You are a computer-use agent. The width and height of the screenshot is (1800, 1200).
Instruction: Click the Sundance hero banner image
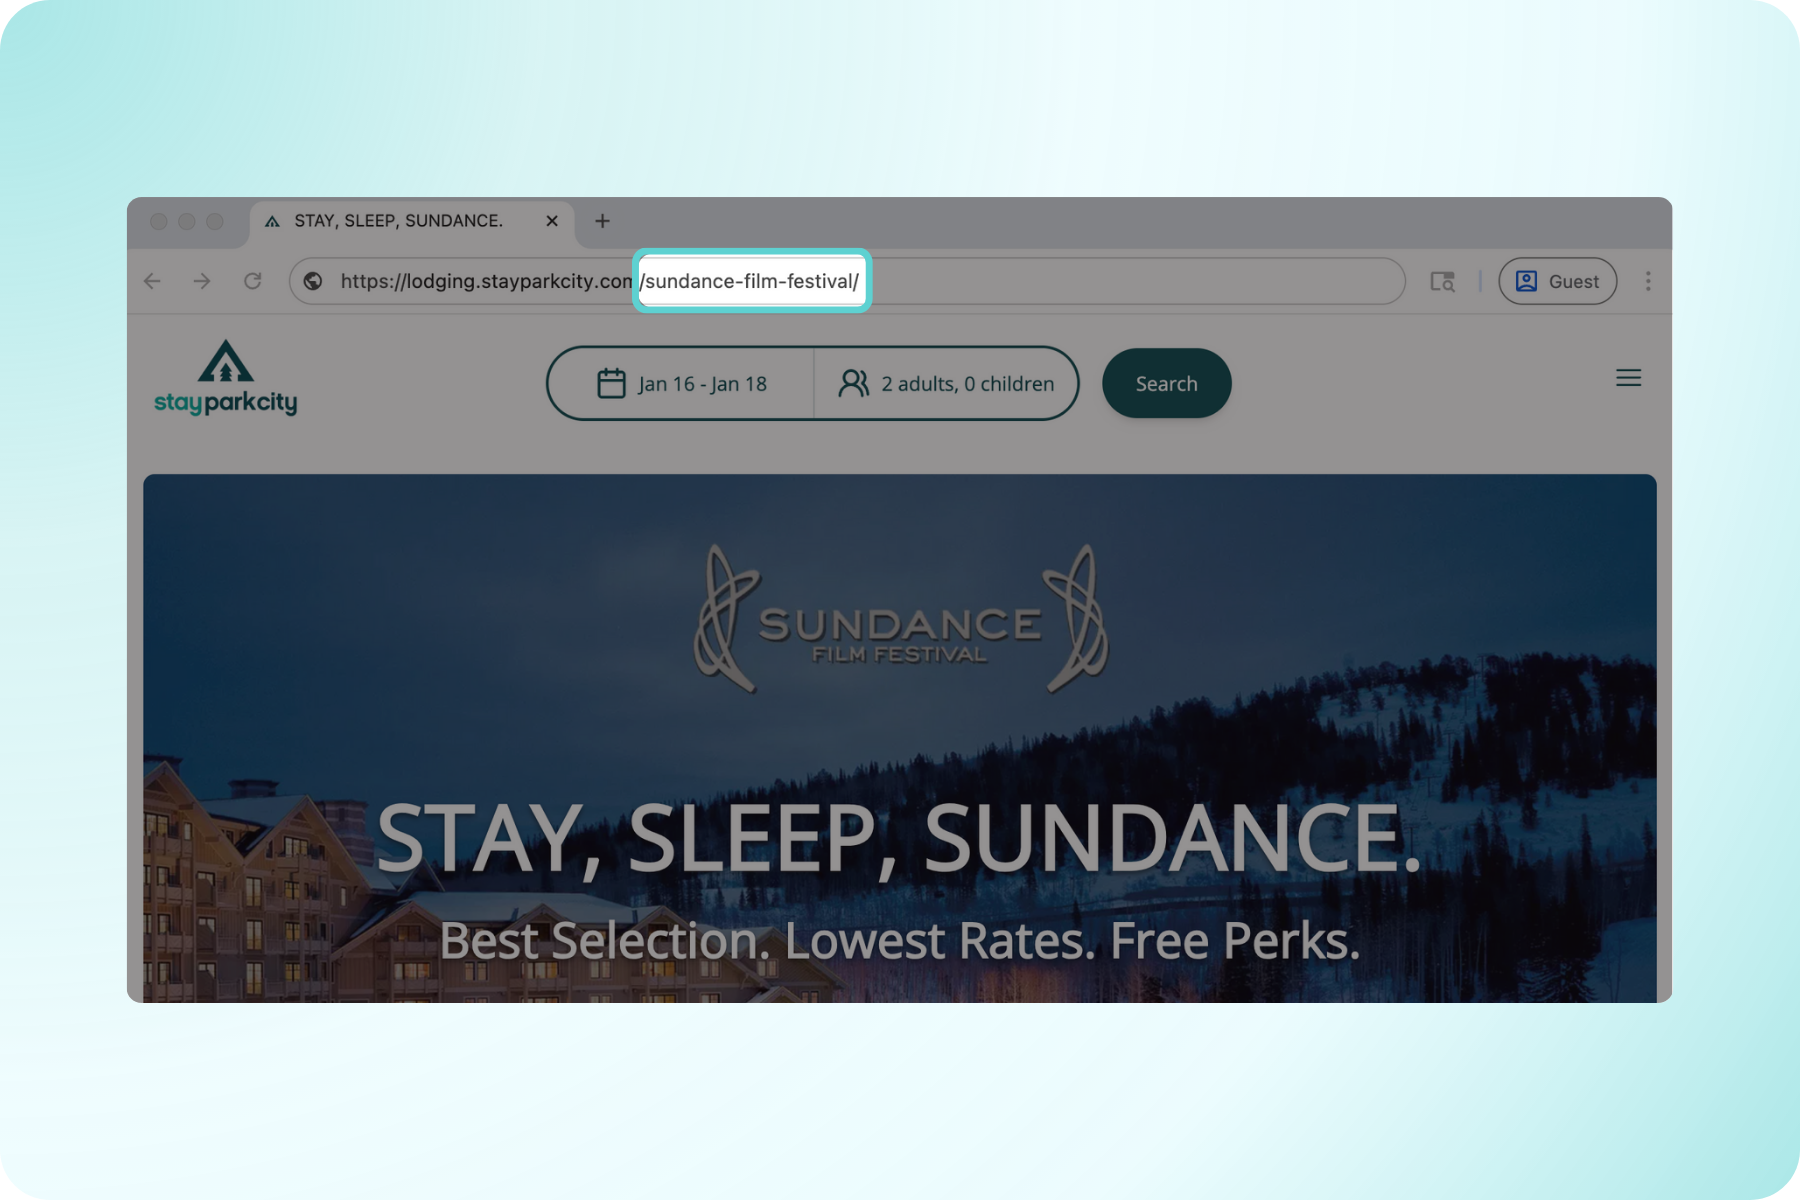900,738
